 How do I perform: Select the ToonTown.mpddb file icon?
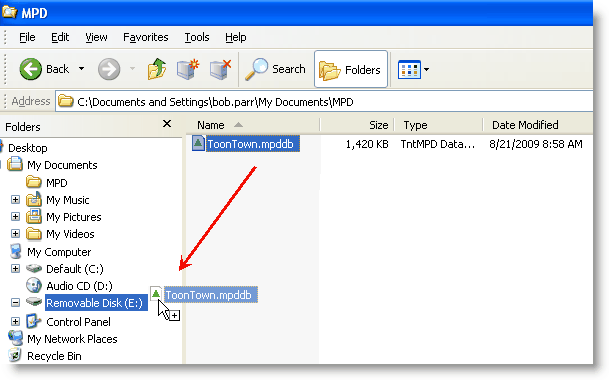point(198,143)
